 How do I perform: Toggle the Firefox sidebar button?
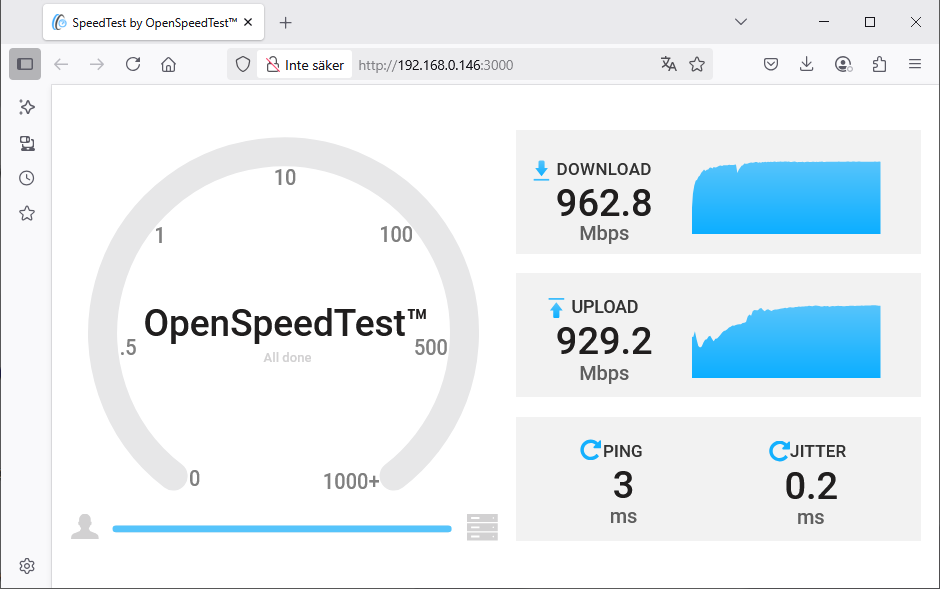[25, 64]
